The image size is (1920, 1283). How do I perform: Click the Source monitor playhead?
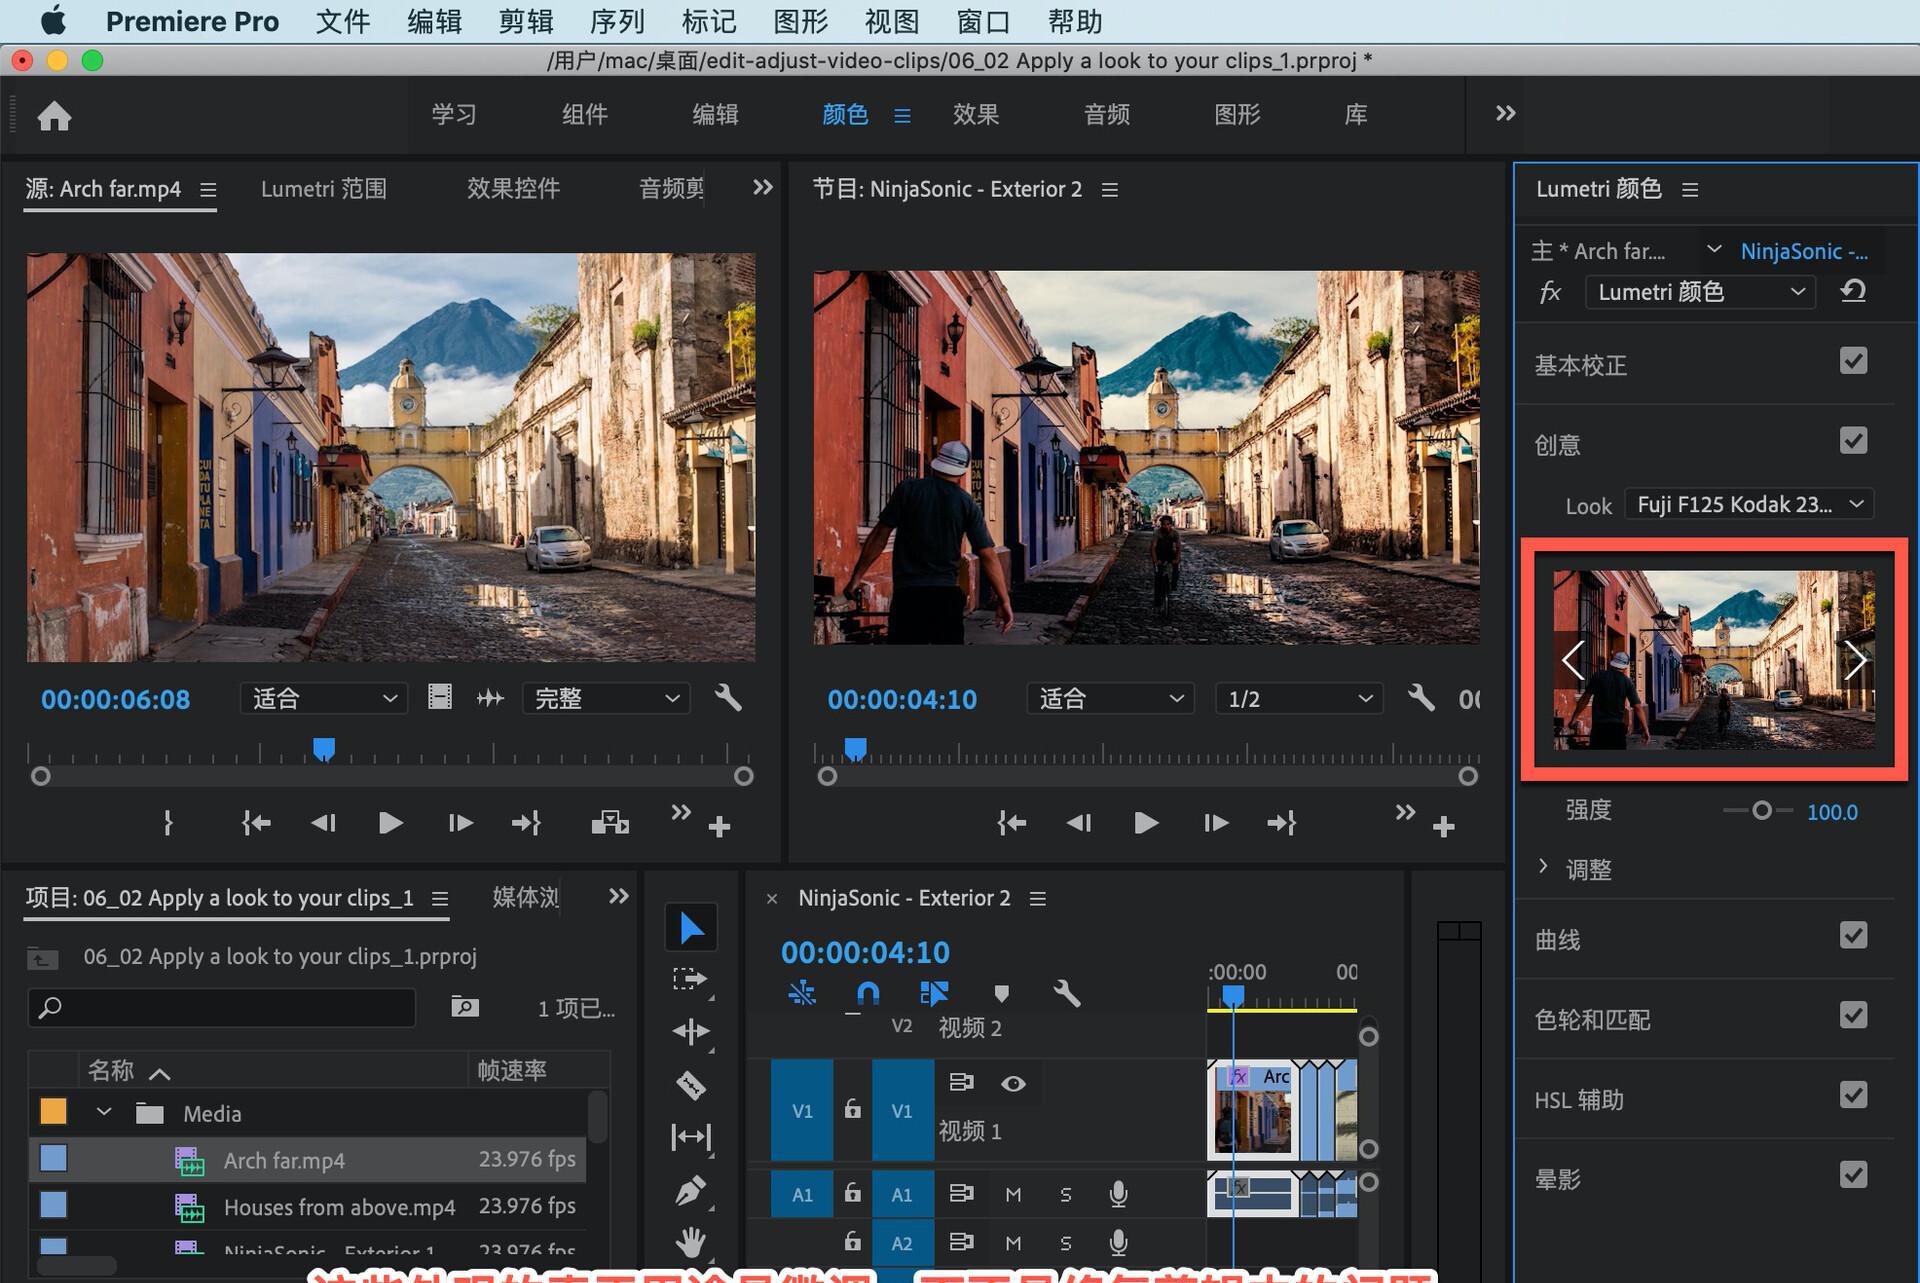pyautogui.click(x=324, y=749)
